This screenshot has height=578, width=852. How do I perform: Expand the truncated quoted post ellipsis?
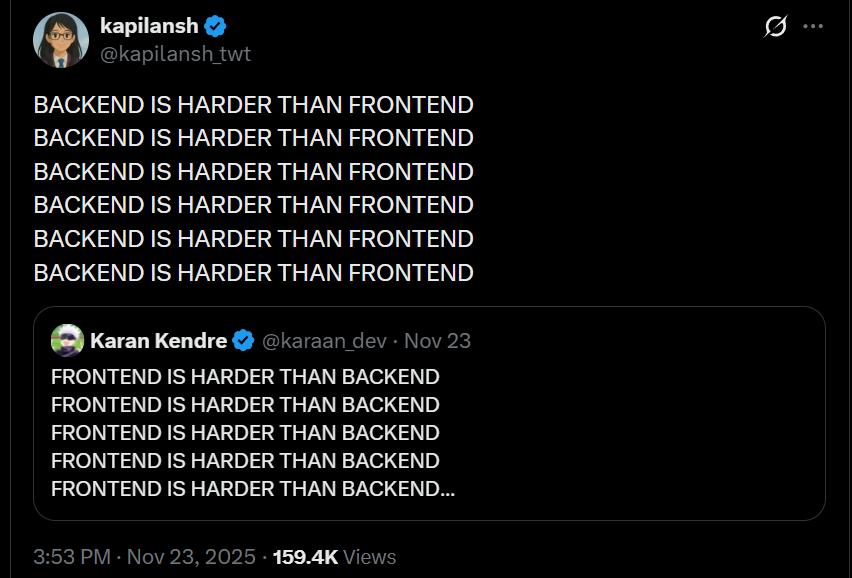pos(447,489)
